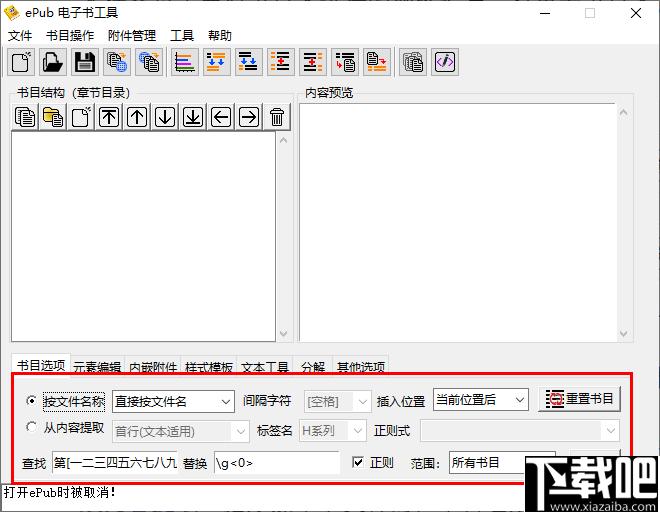Click the 书目结构 chapter list area
The height and width of the screenshot is (512, 660).
click(x=143, y=236)
